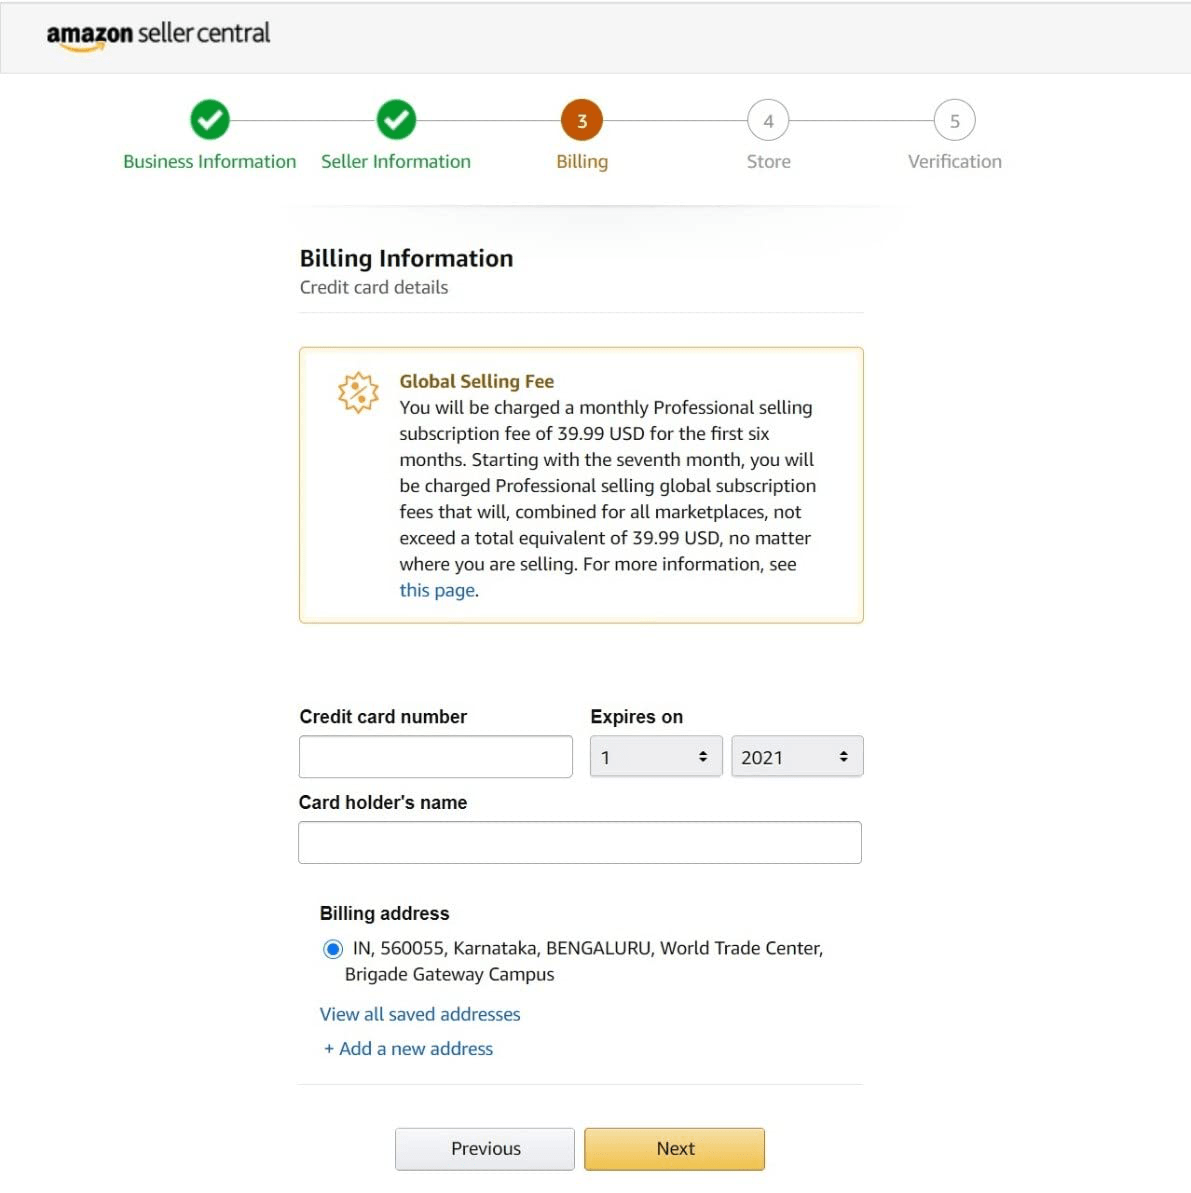
Task: View all saved addresses
Action: [x=419, y=1014]
